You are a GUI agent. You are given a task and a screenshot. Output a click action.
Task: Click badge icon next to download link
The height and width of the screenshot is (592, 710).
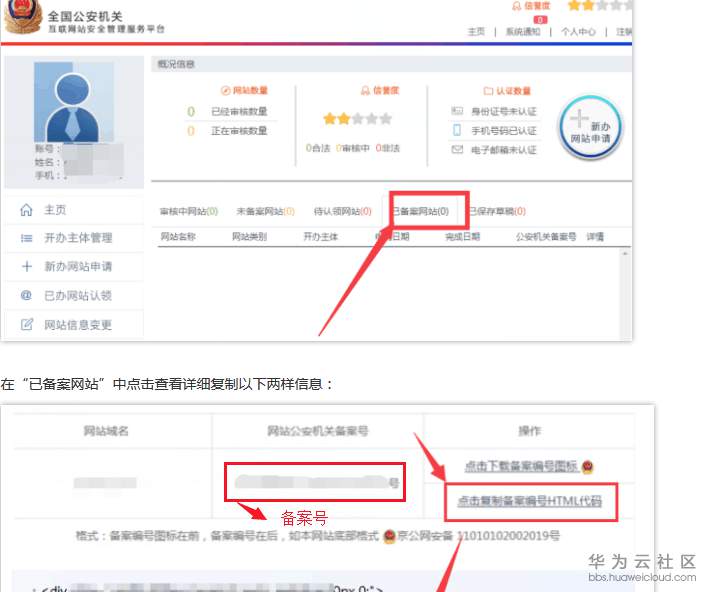(x=587, y=467)
